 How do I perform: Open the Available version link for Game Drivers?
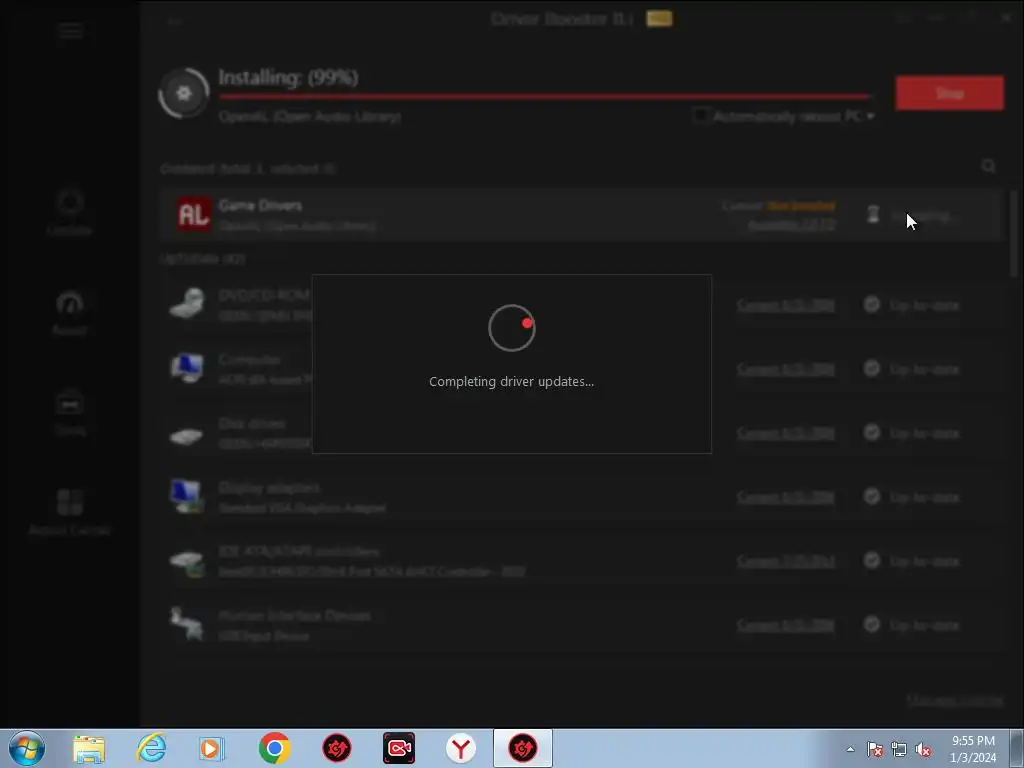(792, 225)
